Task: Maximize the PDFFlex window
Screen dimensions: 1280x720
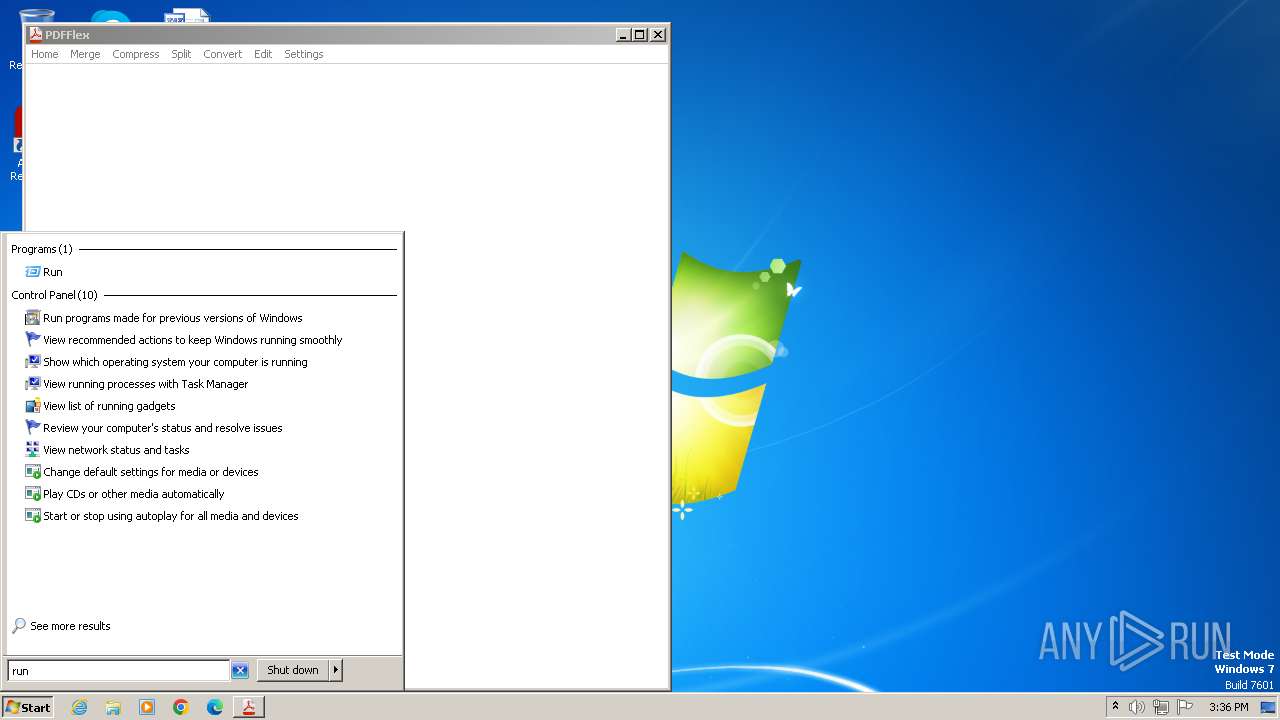Action: [x=640, y=34]
